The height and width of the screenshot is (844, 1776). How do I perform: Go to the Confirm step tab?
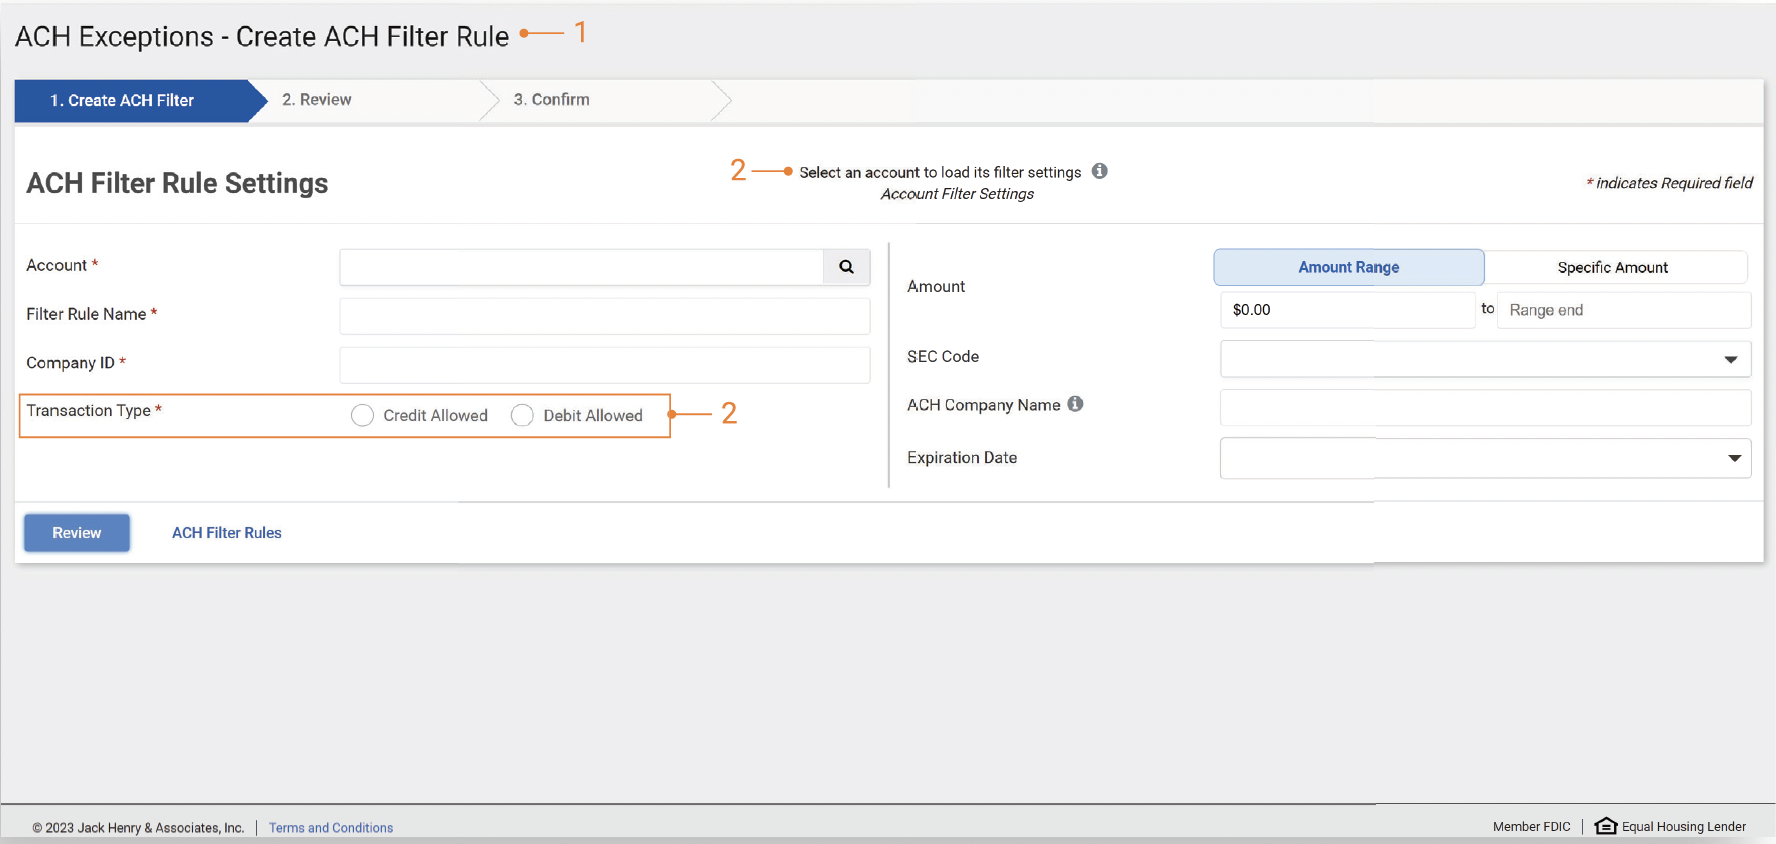(551, 100)
